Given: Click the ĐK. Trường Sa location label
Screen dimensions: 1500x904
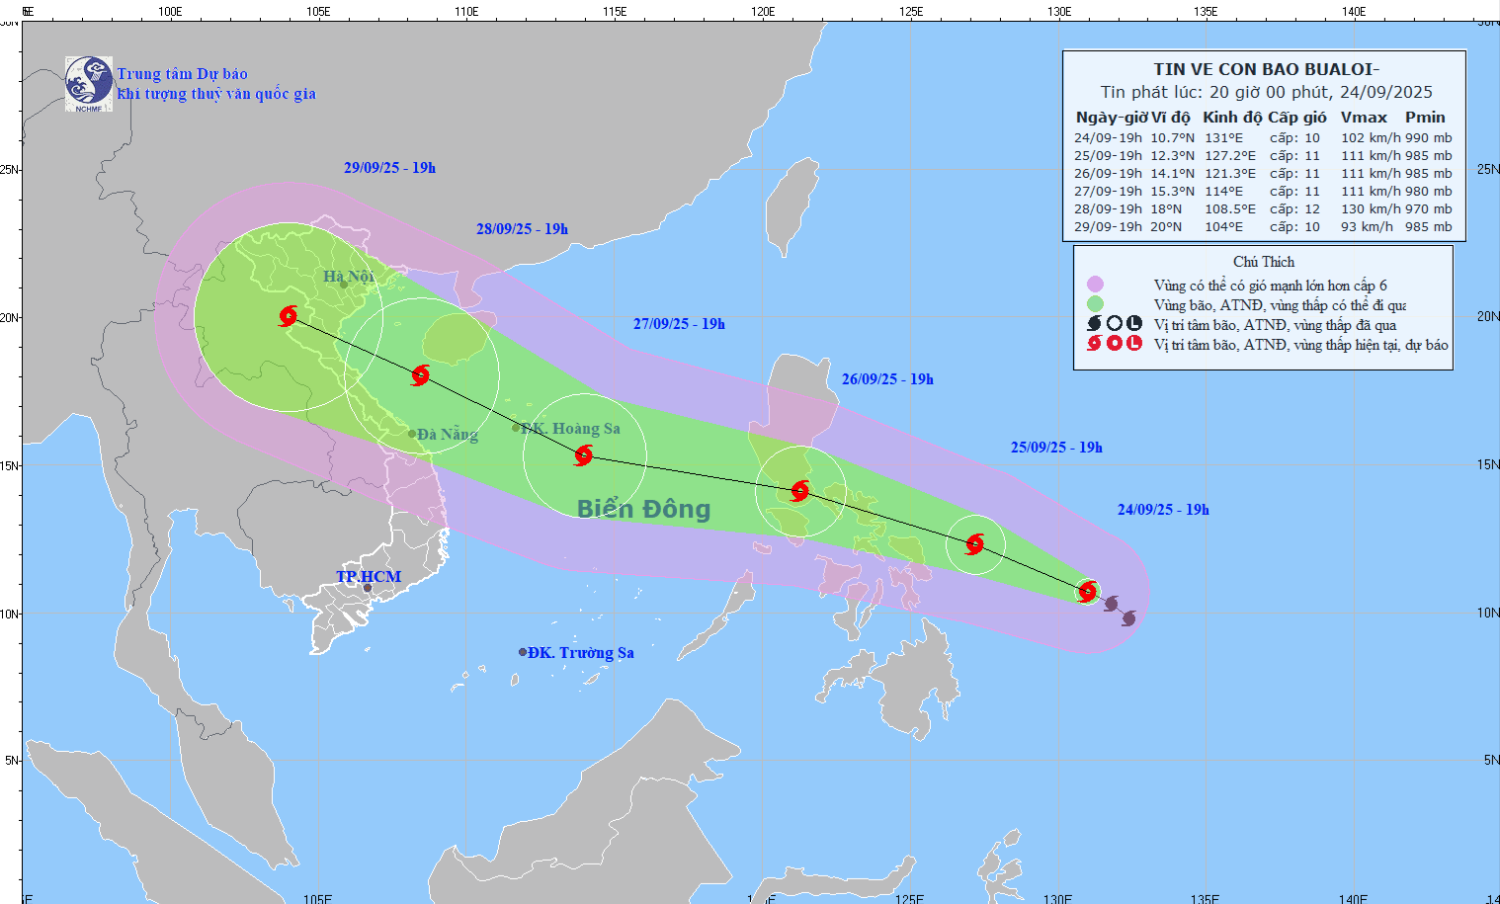Looking at the screenshot, I should [580, 653].
